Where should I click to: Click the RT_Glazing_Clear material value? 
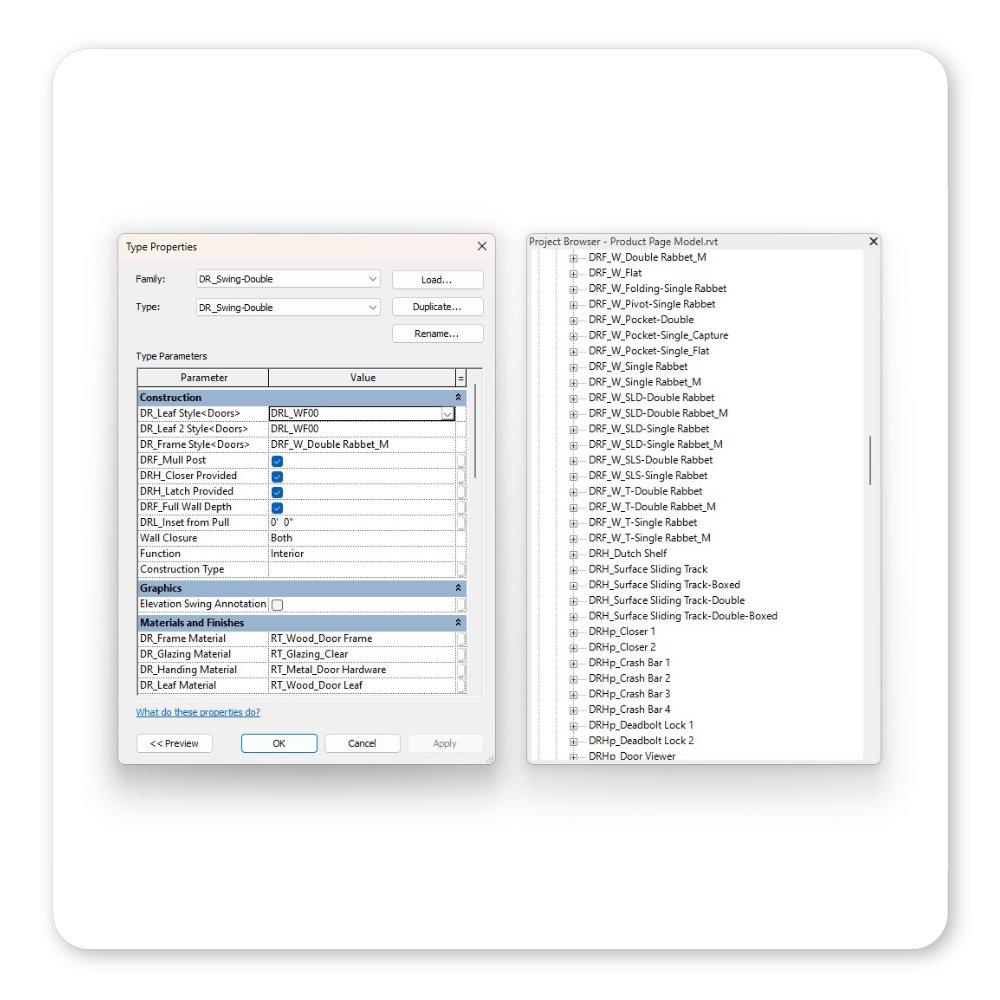point(362,654)
